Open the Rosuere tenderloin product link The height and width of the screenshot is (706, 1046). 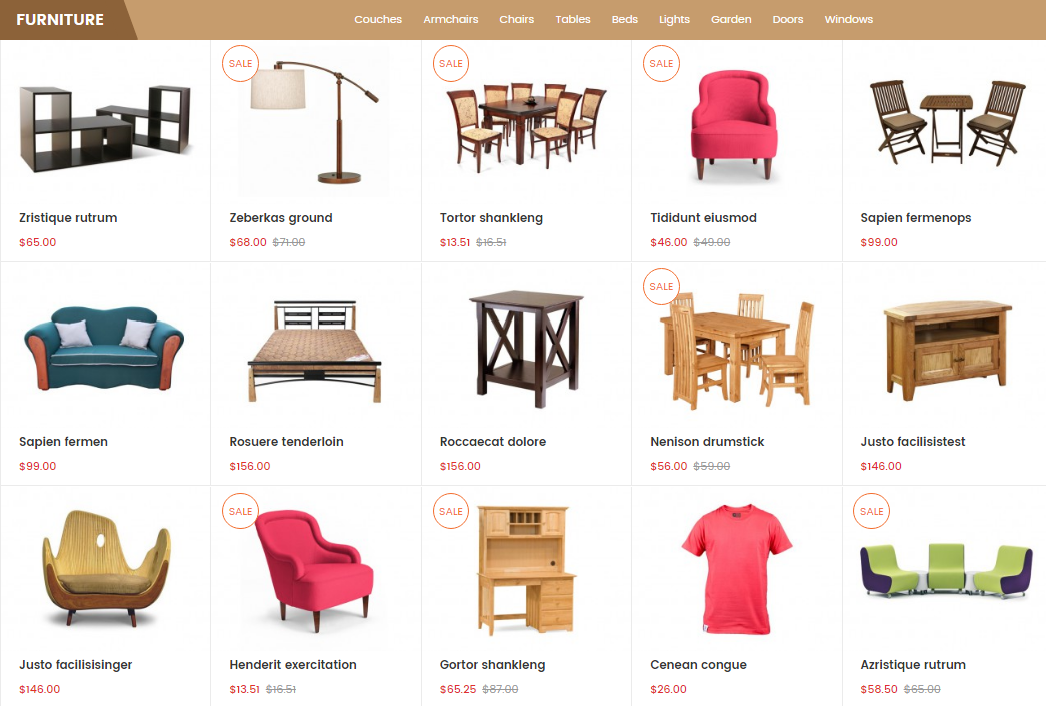(x=286, y=442)
